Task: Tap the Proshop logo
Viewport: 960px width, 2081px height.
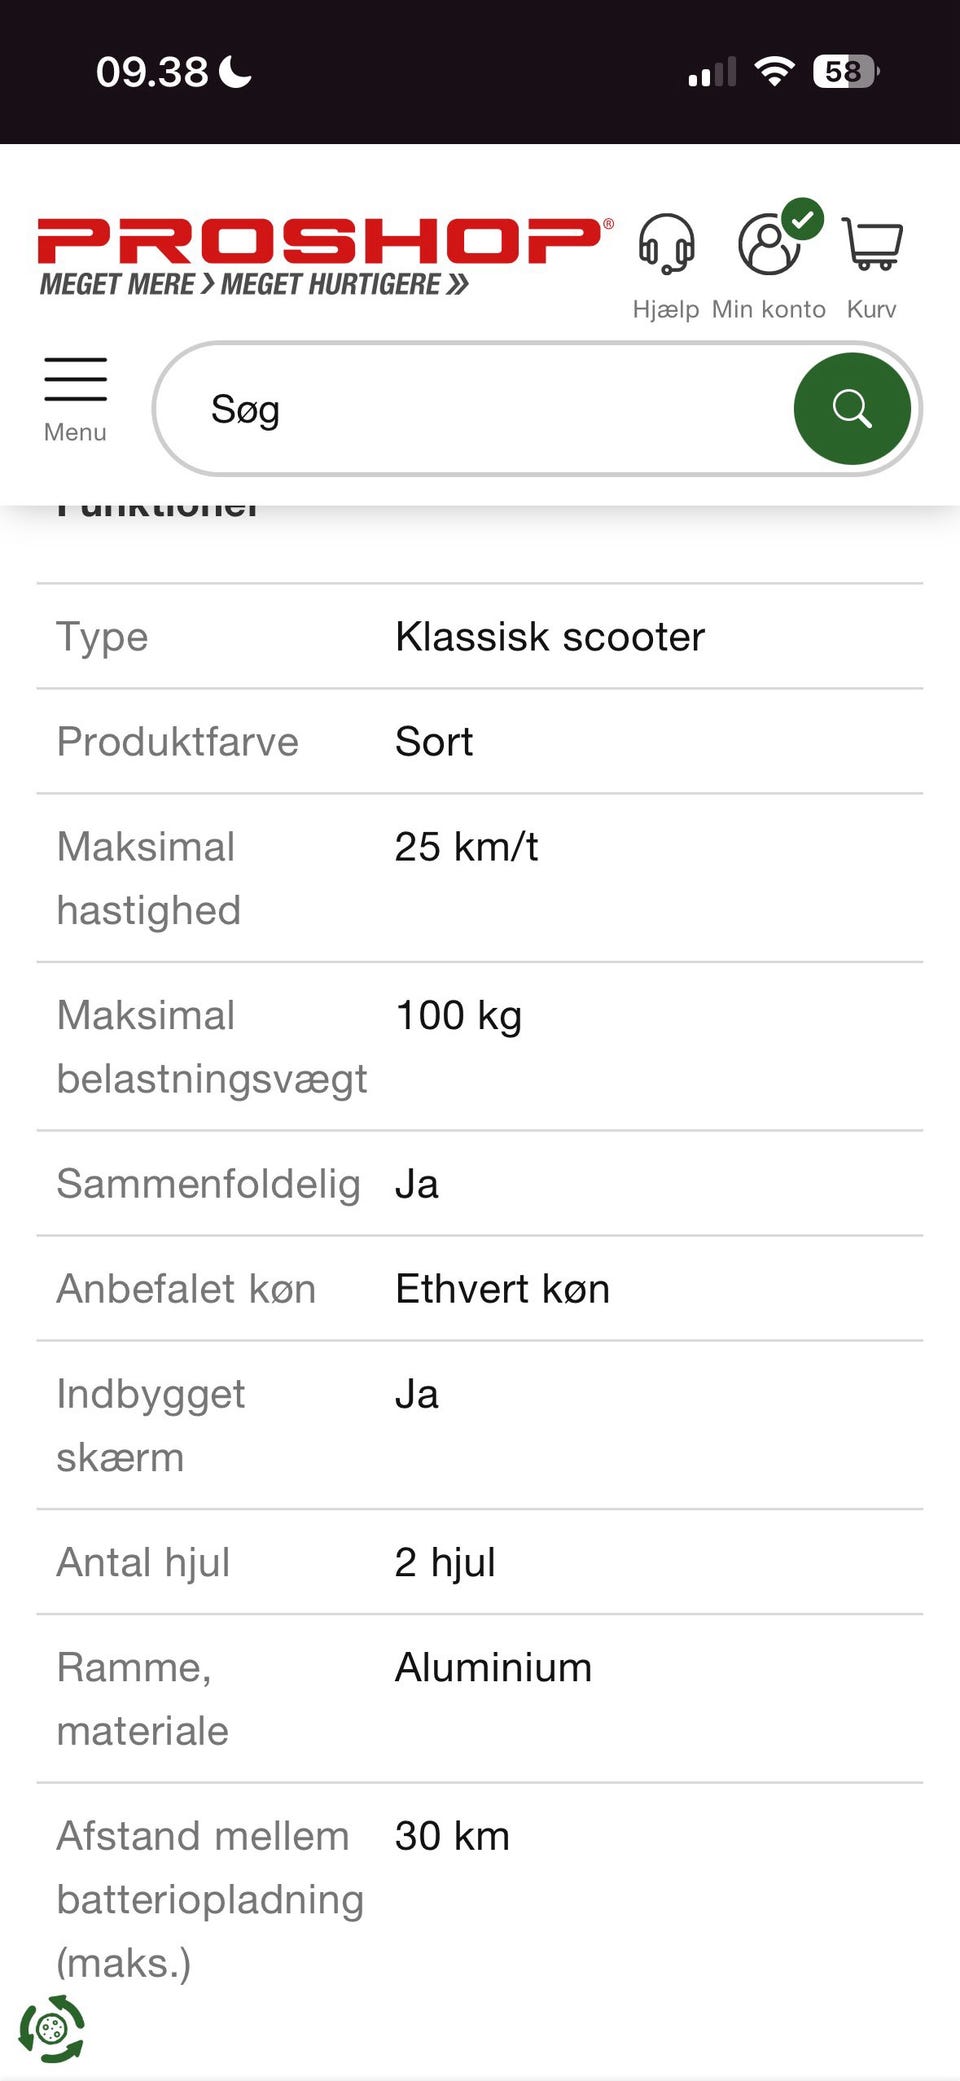Action: tap(322, 256)
